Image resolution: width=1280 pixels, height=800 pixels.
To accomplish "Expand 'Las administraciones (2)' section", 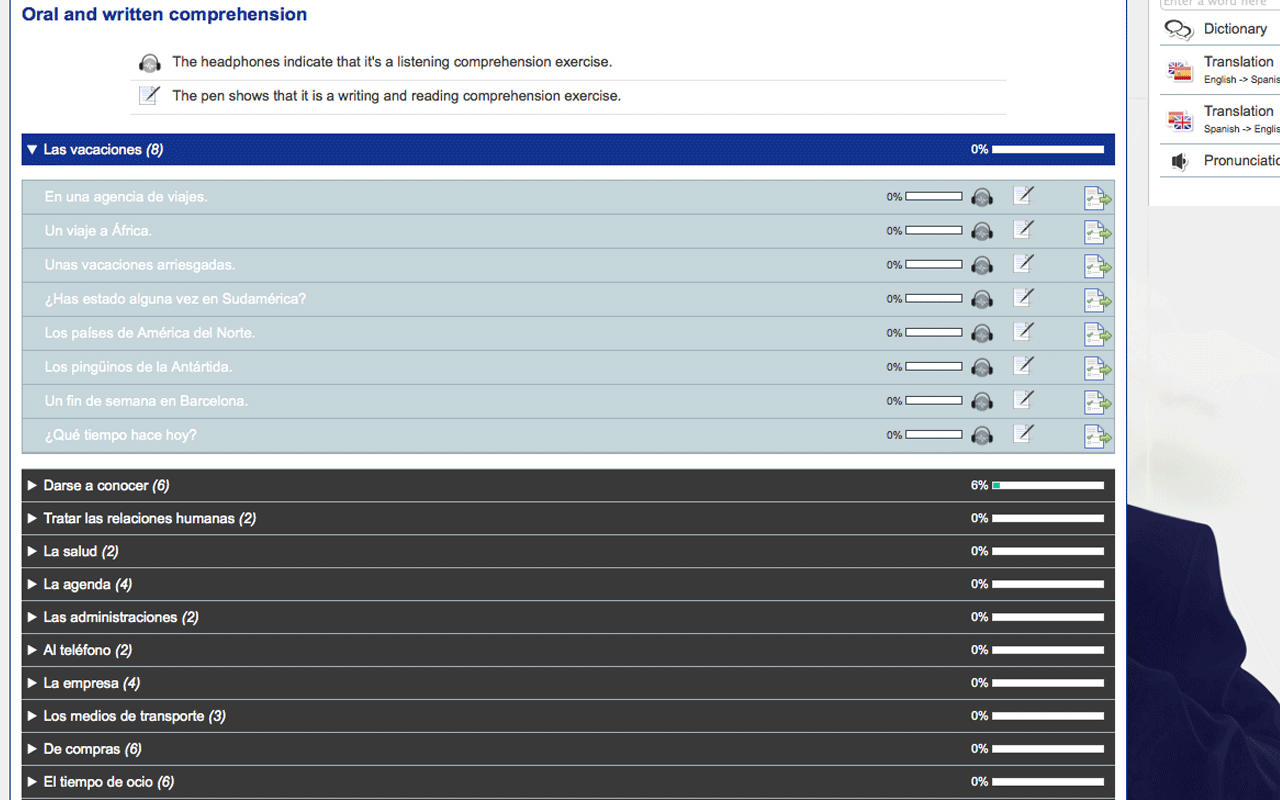I will [568, 618].
